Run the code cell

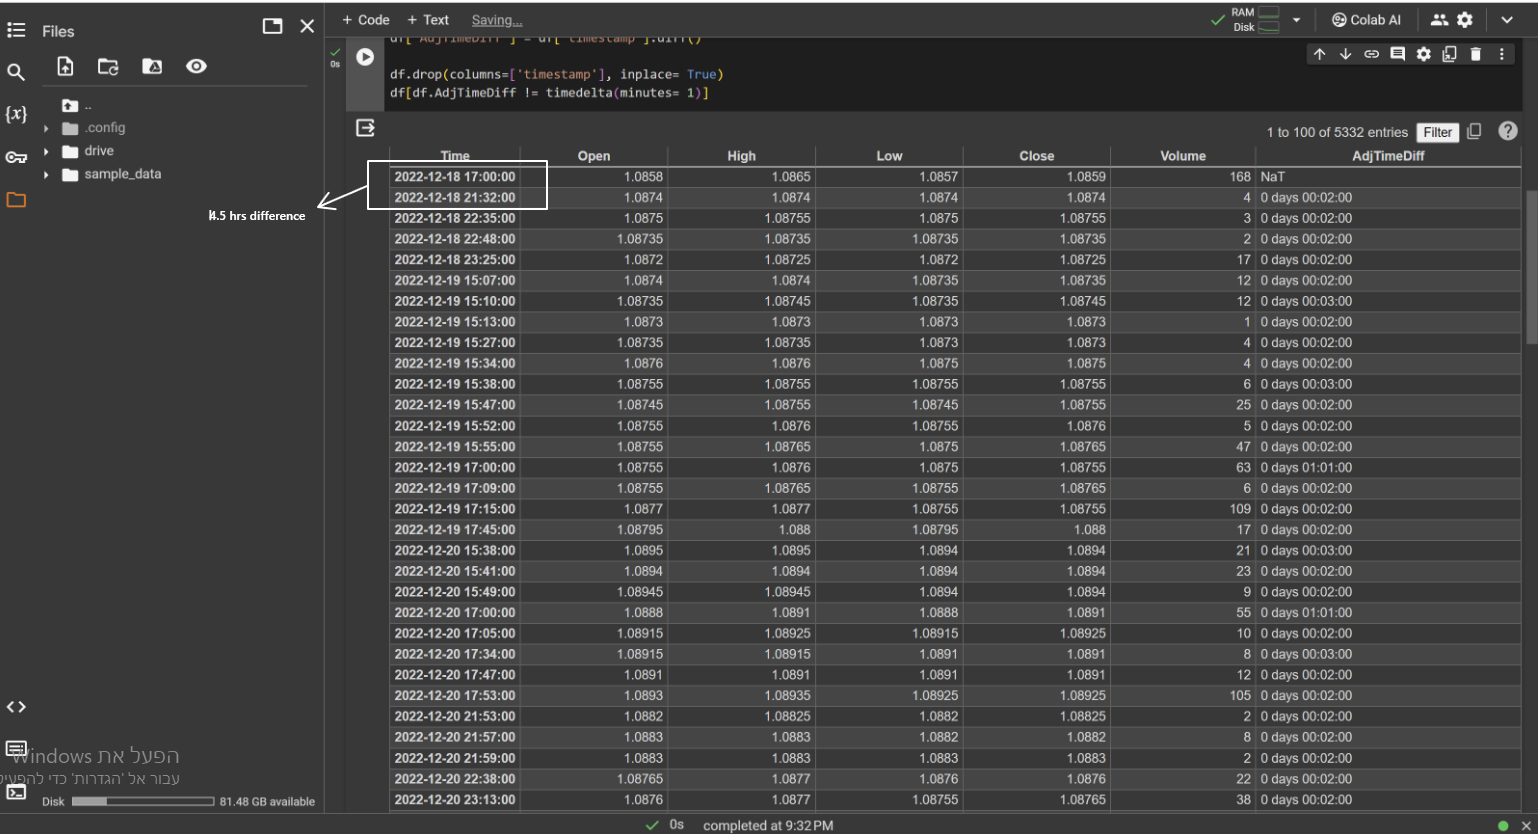pos(365,58)
